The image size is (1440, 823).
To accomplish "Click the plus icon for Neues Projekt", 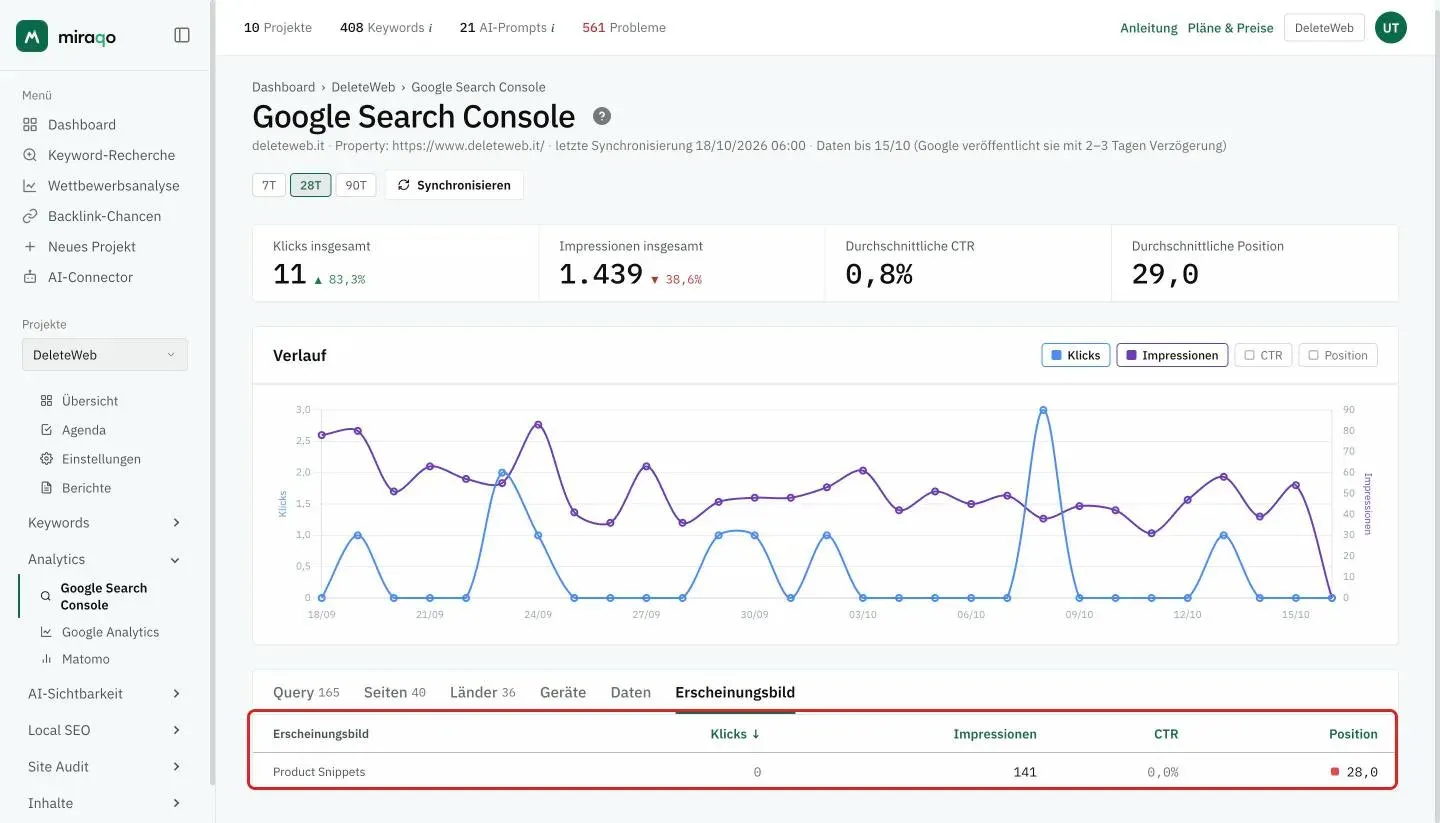I will (x=29, y=247).
